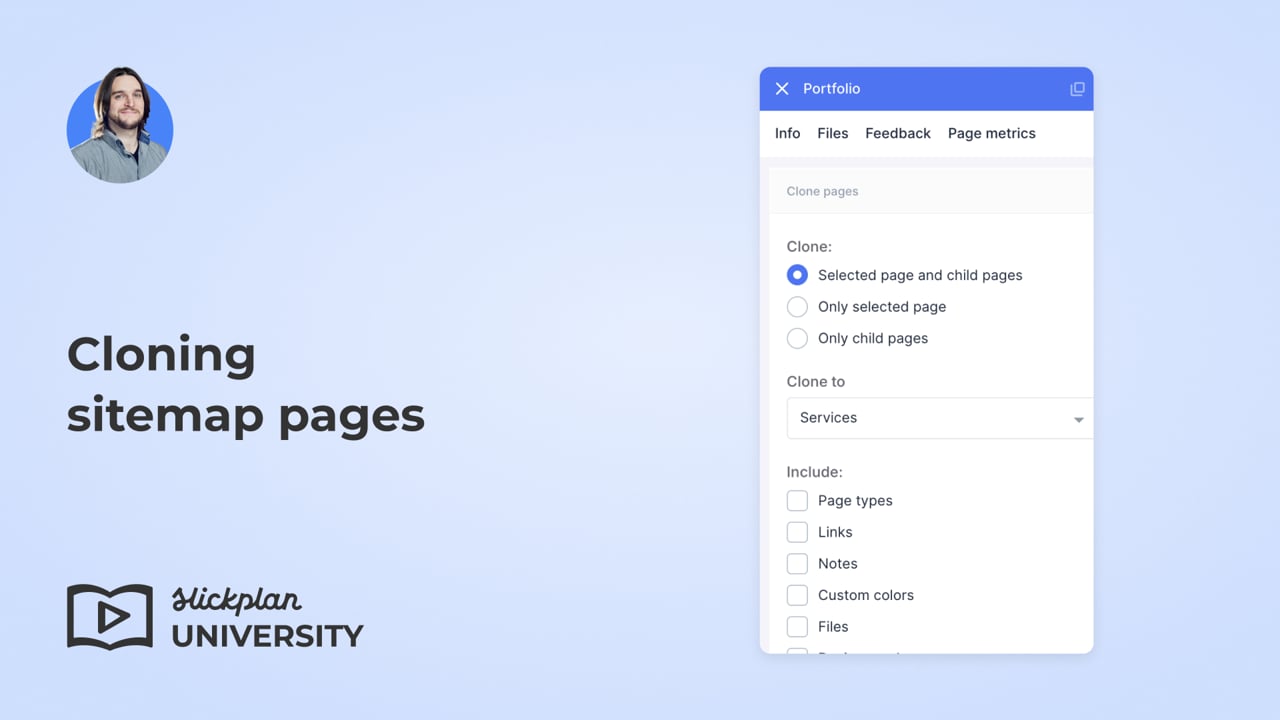The width and height of the screenshot is (1280, 720).
Task: Click the Clone pages section header
Action: [x=930, y=191]
